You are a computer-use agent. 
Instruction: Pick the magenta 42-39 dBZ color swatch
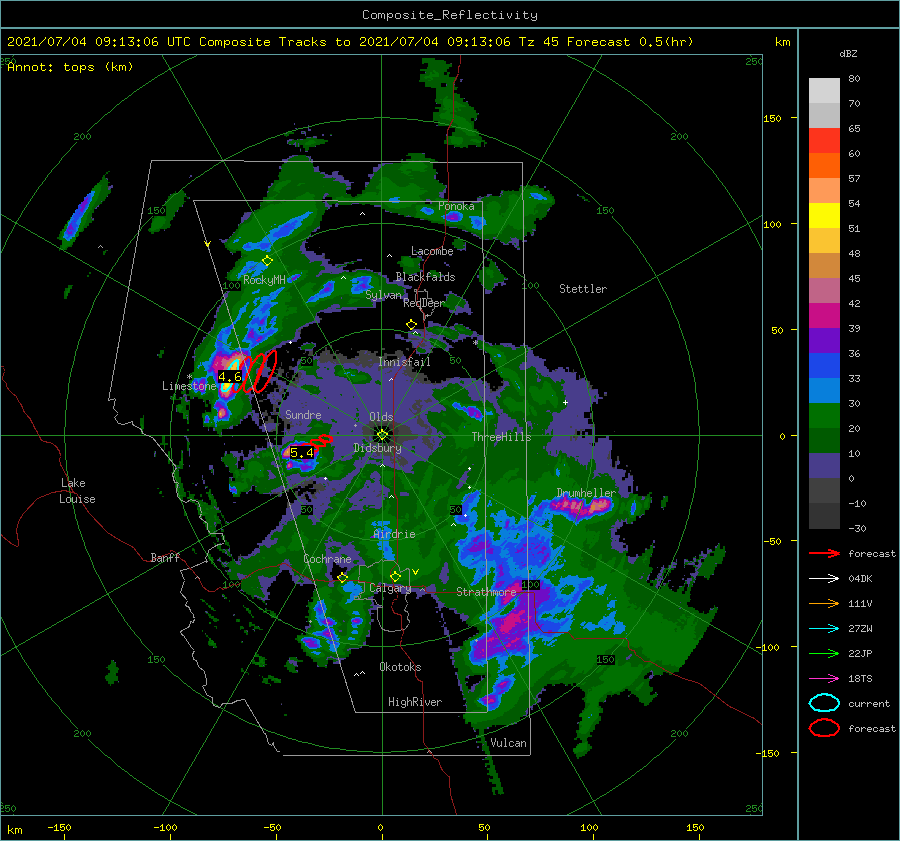tap(824, 316)
